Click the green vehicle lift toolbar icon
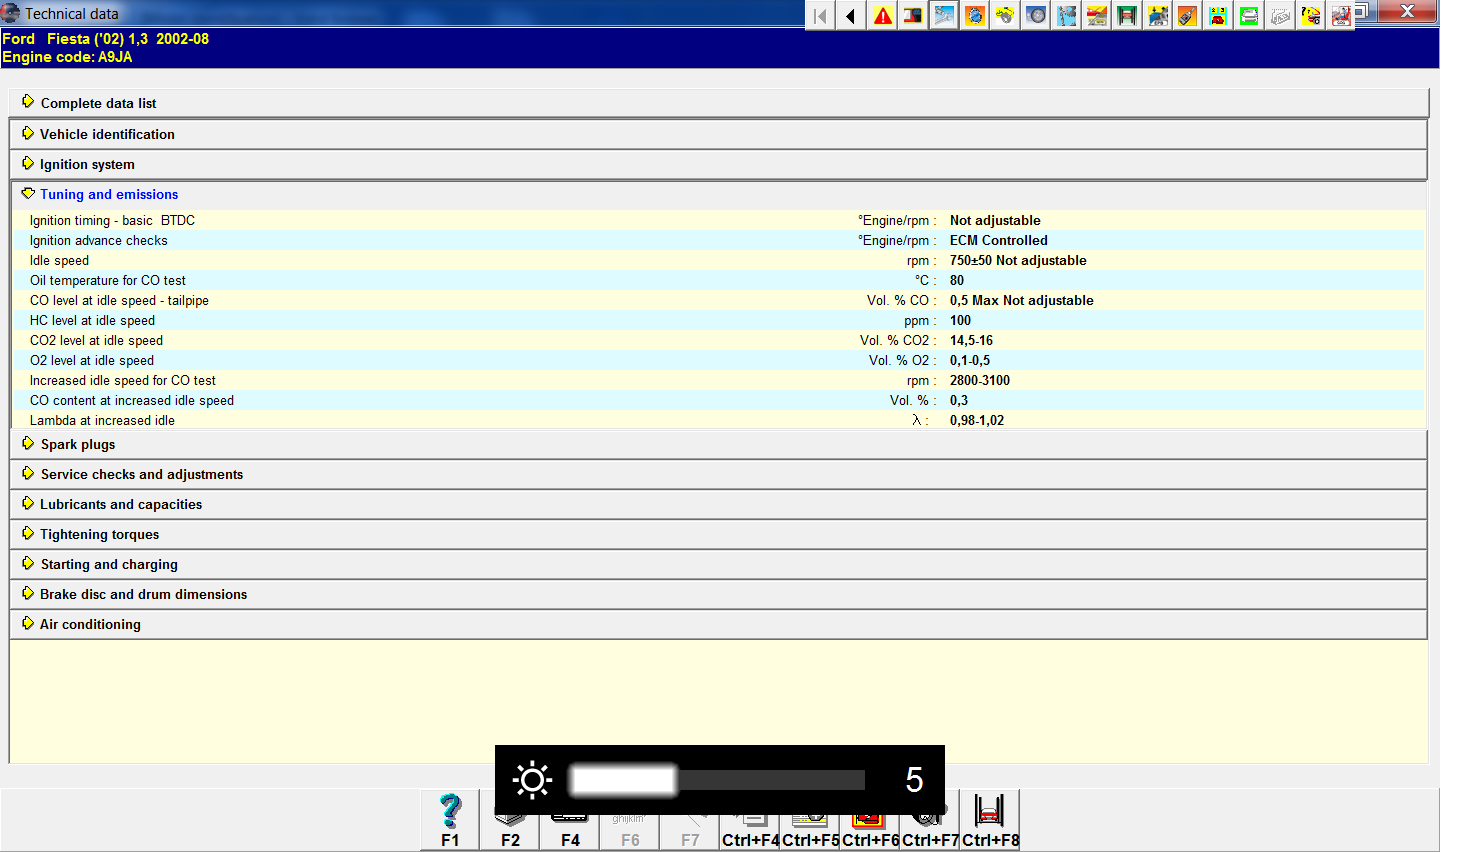The image size is (1460, 852). click(1127, 15)
